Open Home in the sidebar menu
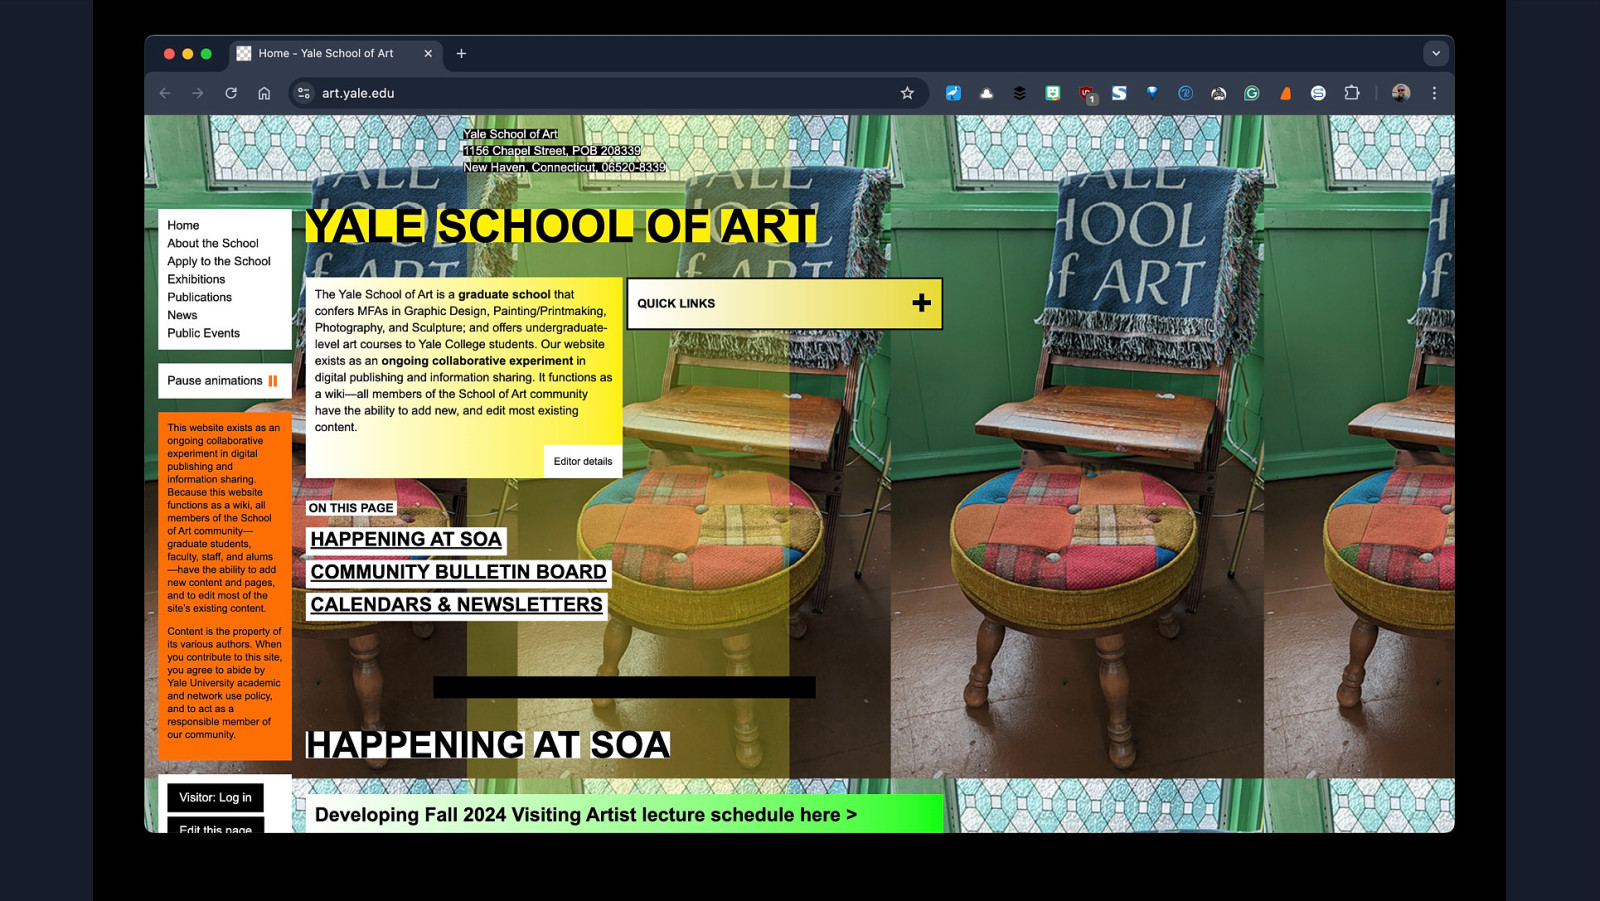Viewport: 1600px width, 901px height. 183,226
